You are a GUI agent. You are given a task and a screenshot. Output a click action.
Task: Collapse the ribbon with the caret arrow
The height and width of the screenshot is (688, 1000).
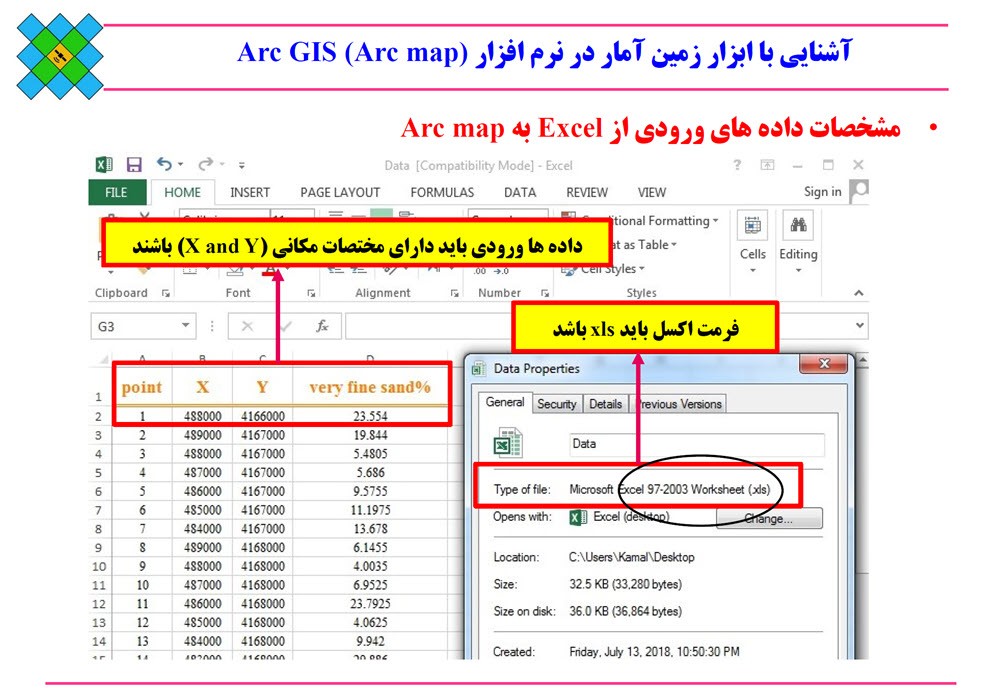[858, 293]
